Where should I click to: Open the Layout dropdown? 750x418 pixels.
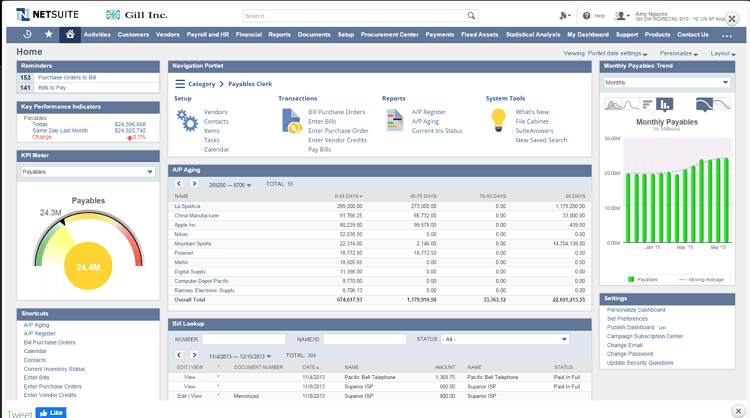(x=723, y=54)
